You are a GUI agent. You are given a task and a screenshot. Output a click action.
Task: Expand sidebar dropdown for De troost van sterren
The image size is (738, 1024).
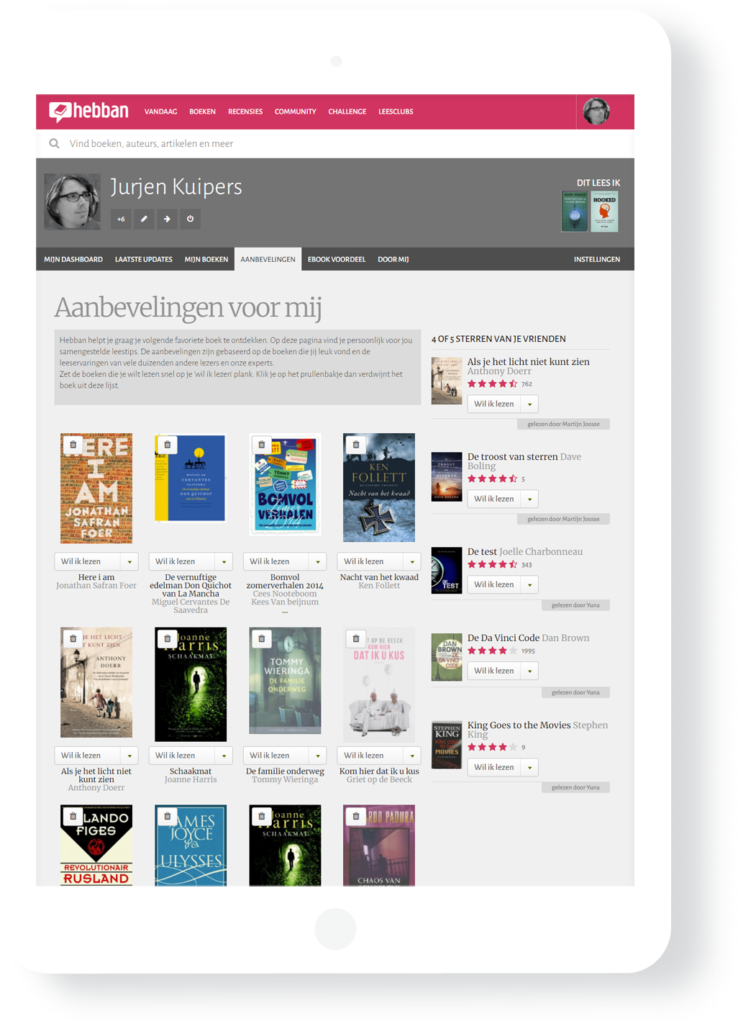pos(529,499)
